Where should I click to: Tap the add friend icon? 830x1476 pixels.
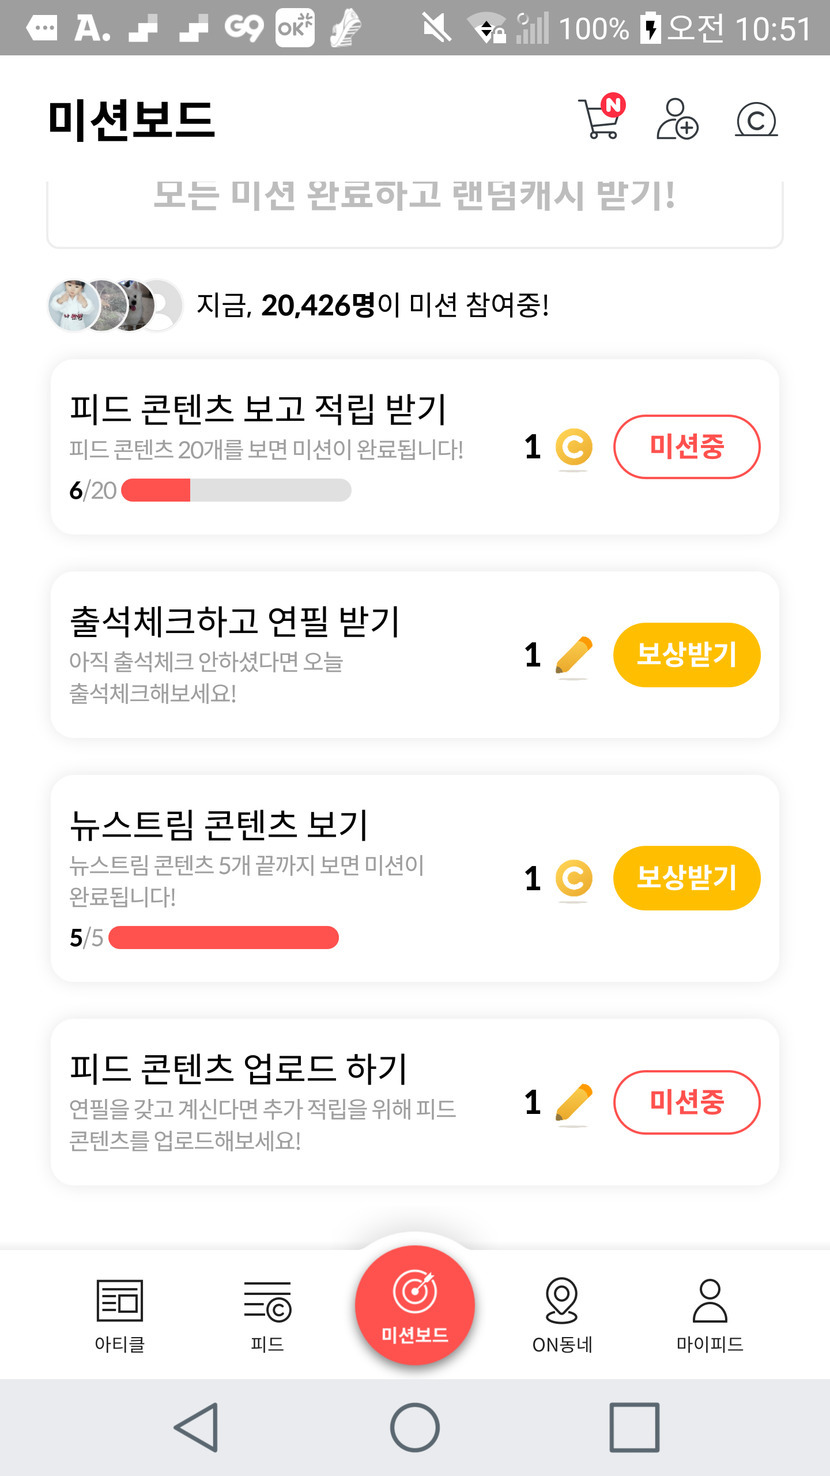pos(677,119)
